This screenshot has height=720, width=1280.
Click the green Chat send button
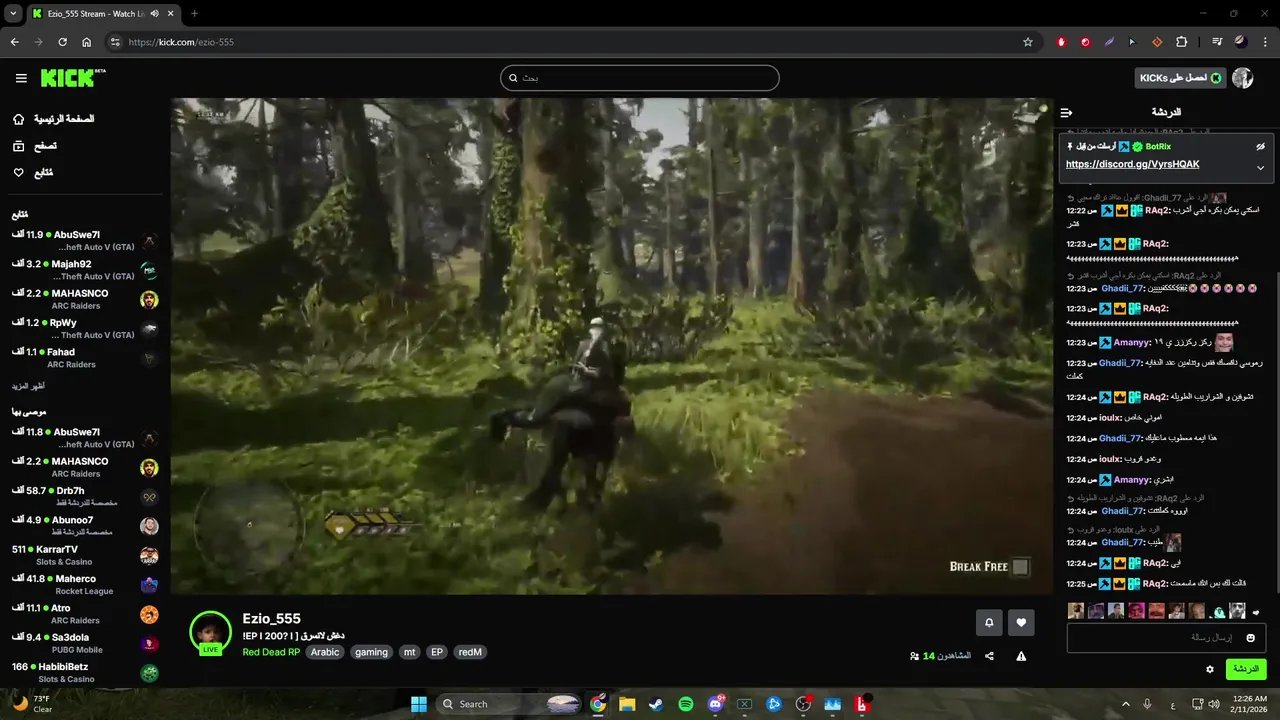pos(1246,669)
